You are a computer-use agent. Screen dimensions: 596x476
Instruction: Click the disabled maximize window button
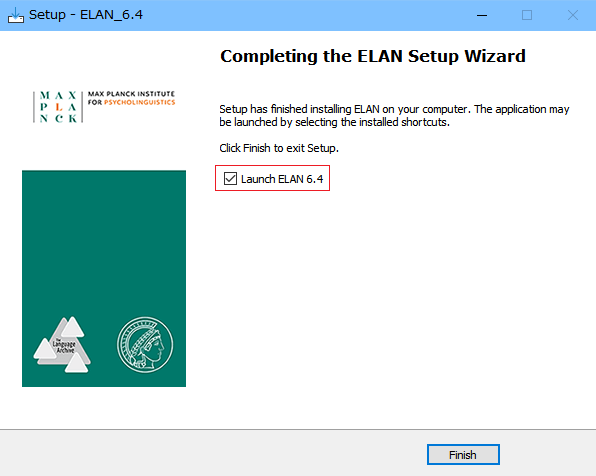pos(527,15)
